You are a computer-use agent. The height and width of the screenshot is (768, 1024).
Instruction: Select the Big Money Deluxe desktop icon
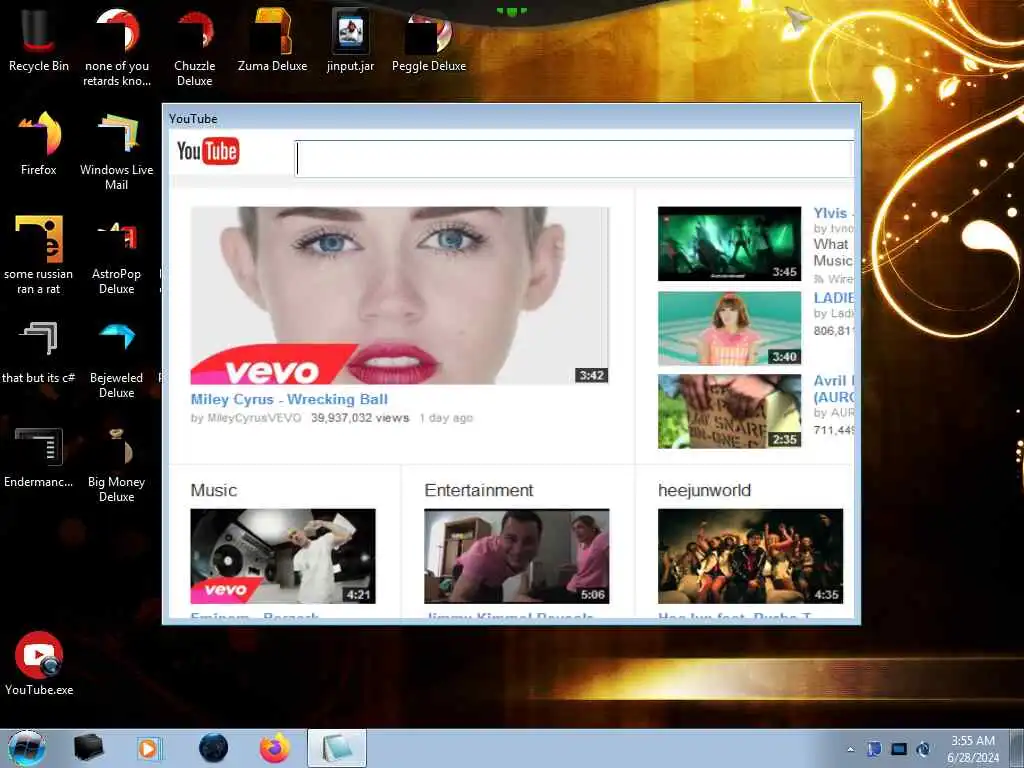[117, 463]
